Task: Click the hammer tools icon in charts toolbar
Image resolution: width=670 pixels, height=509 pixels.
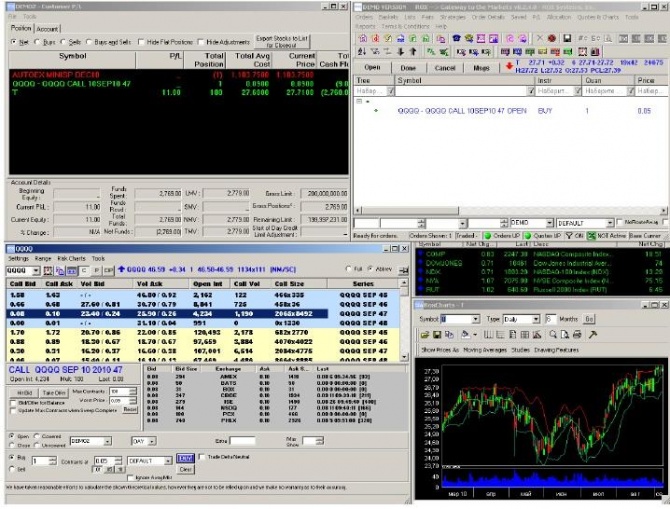Action: pyautogui.click(x=593, y=335)
